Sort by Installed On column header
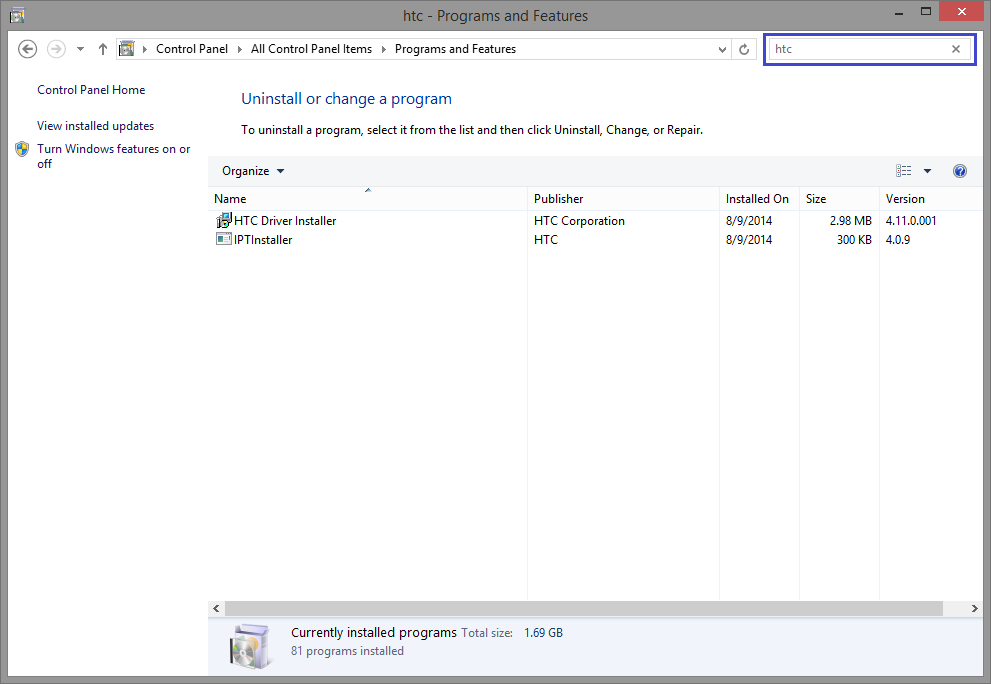The image size is (991, 684). (x=760, y=198)
